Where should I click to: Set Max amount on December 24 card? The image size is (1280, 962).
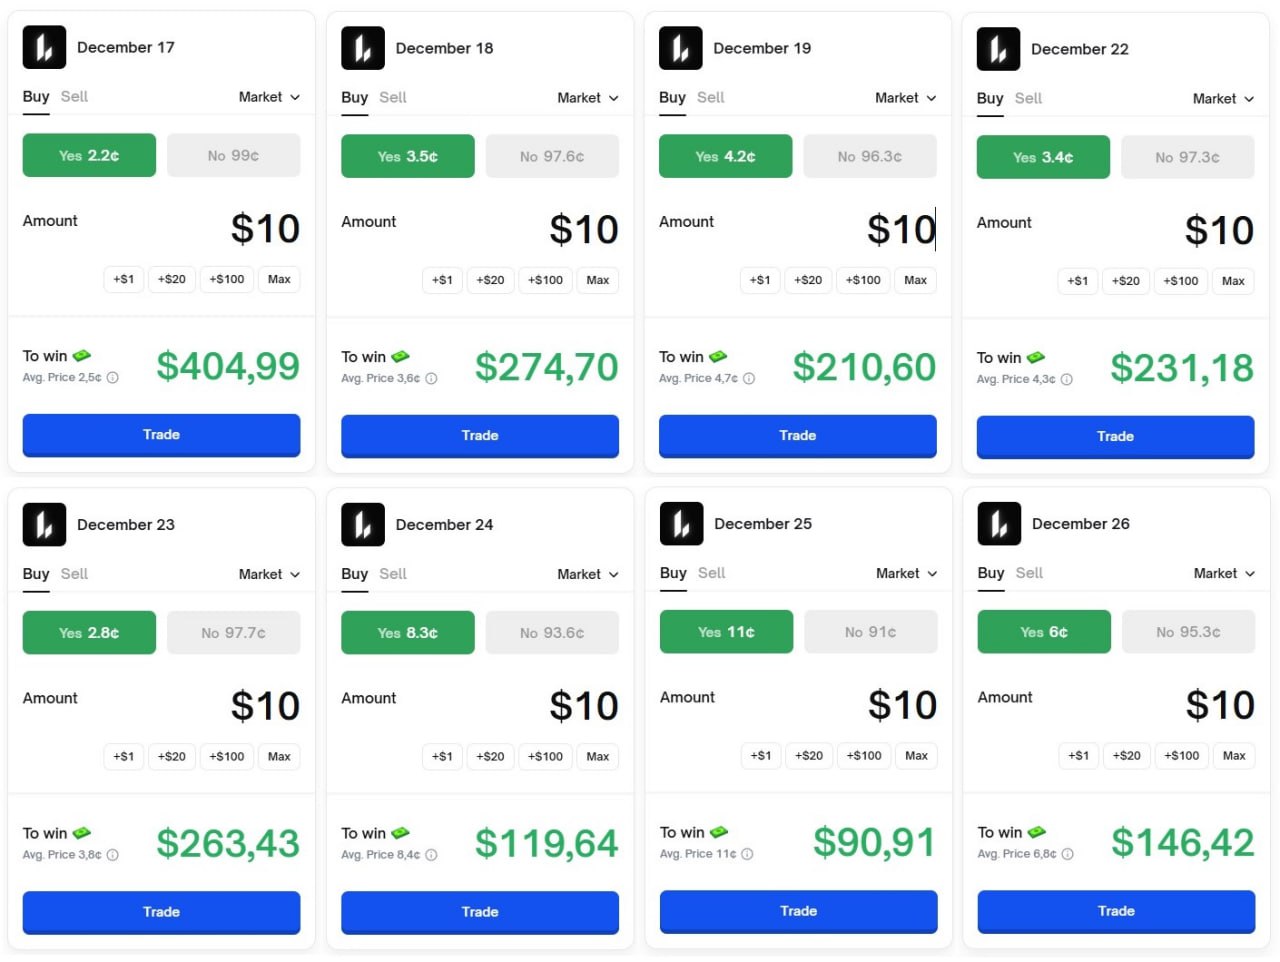coord(598,757)
